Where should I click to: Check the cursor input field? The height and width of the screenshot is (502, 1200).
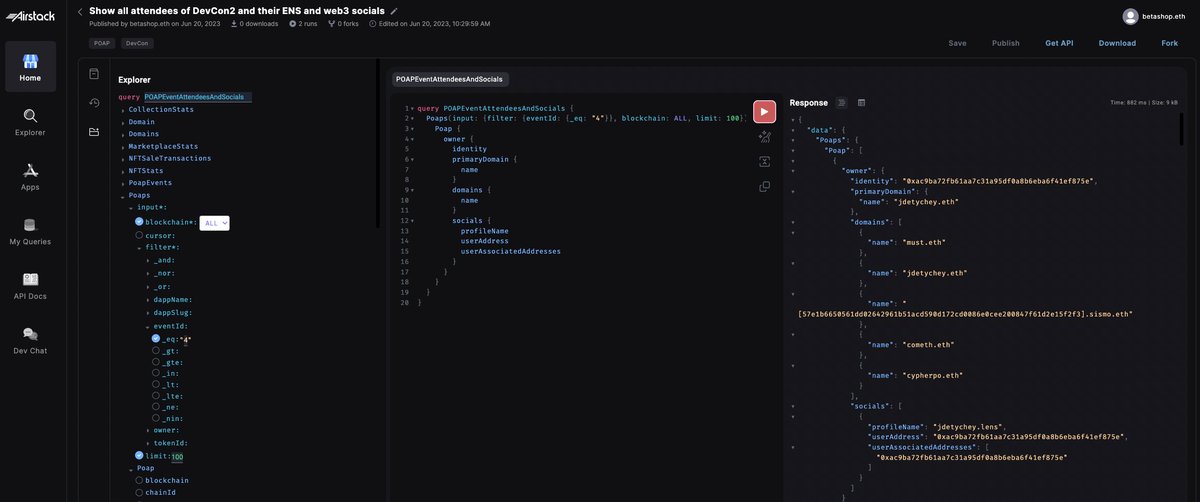click(x=139, y=236)
